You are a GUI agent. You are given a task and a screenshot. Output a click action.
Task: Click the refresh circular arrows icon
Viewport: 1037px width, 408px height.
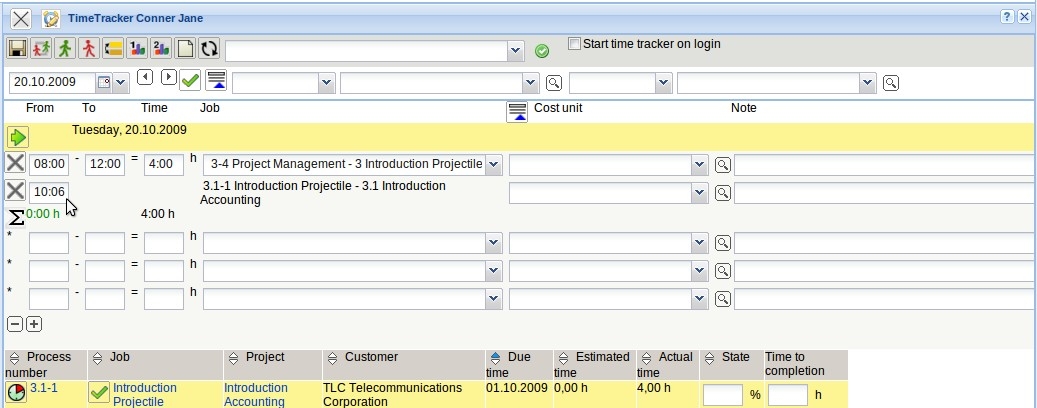209,48
